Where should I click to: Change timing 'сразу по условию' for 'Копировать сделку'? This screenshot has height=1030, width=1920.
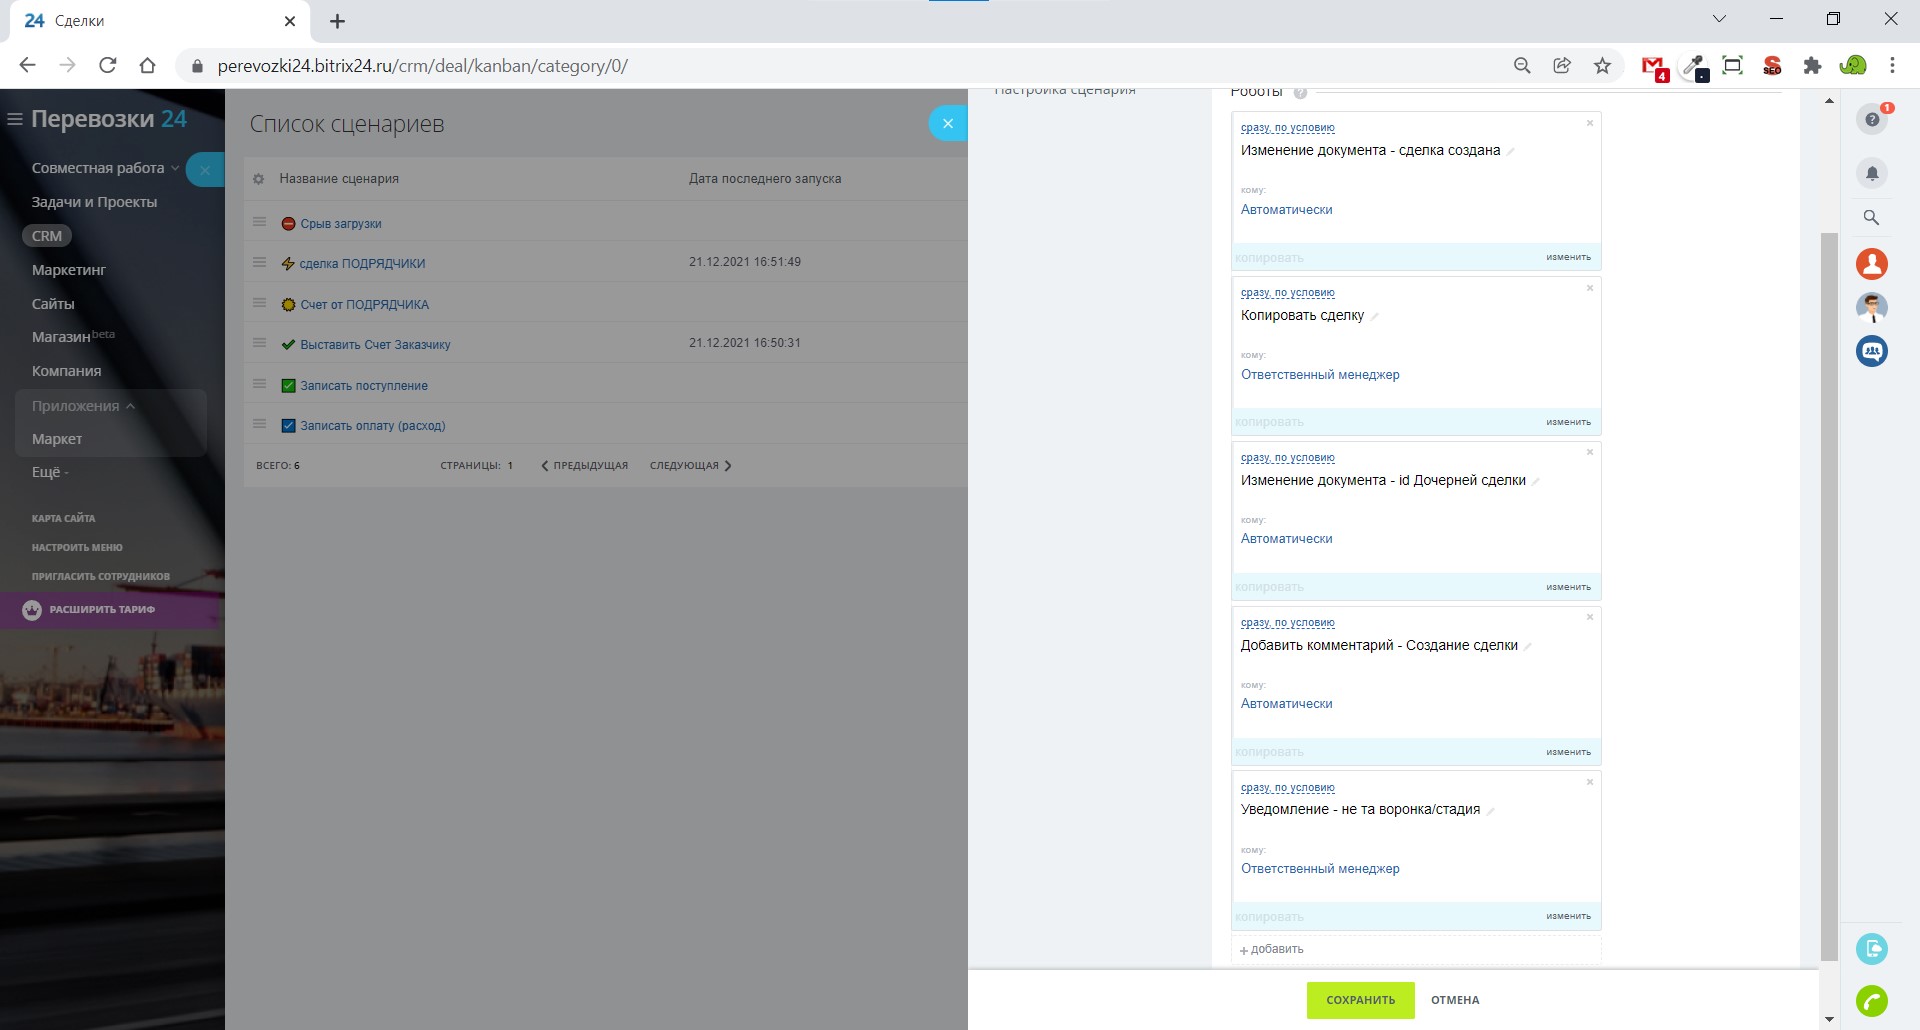tap(1288, 293)
